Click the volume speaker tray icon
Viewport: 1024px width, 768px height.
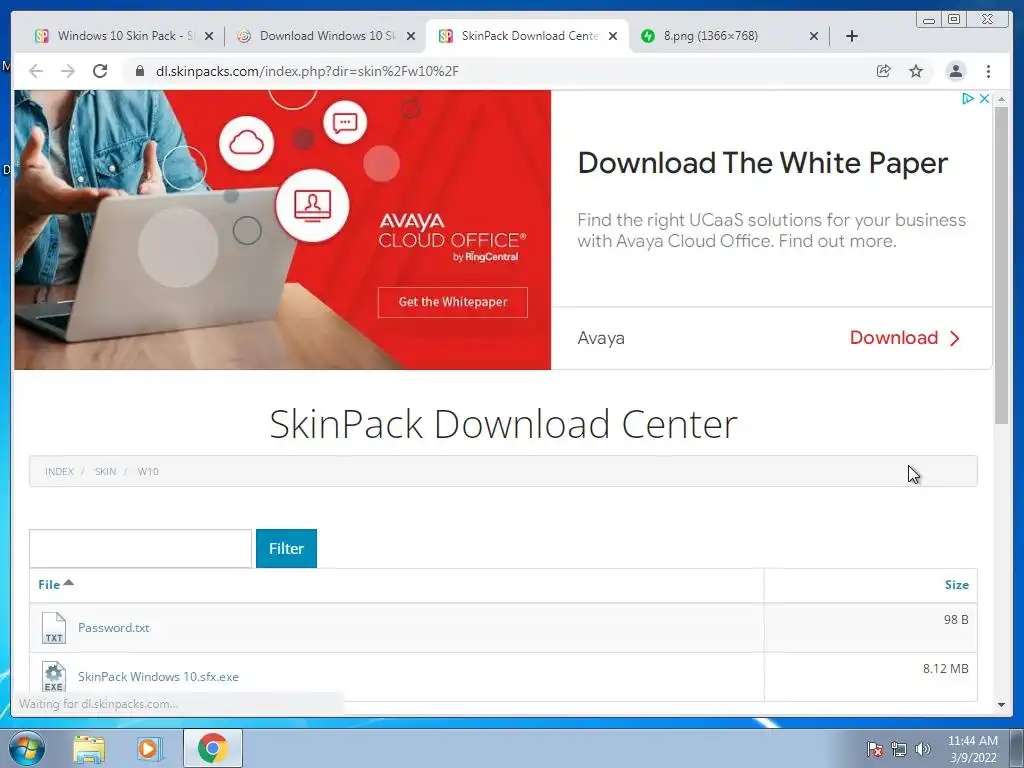(923, 749)
